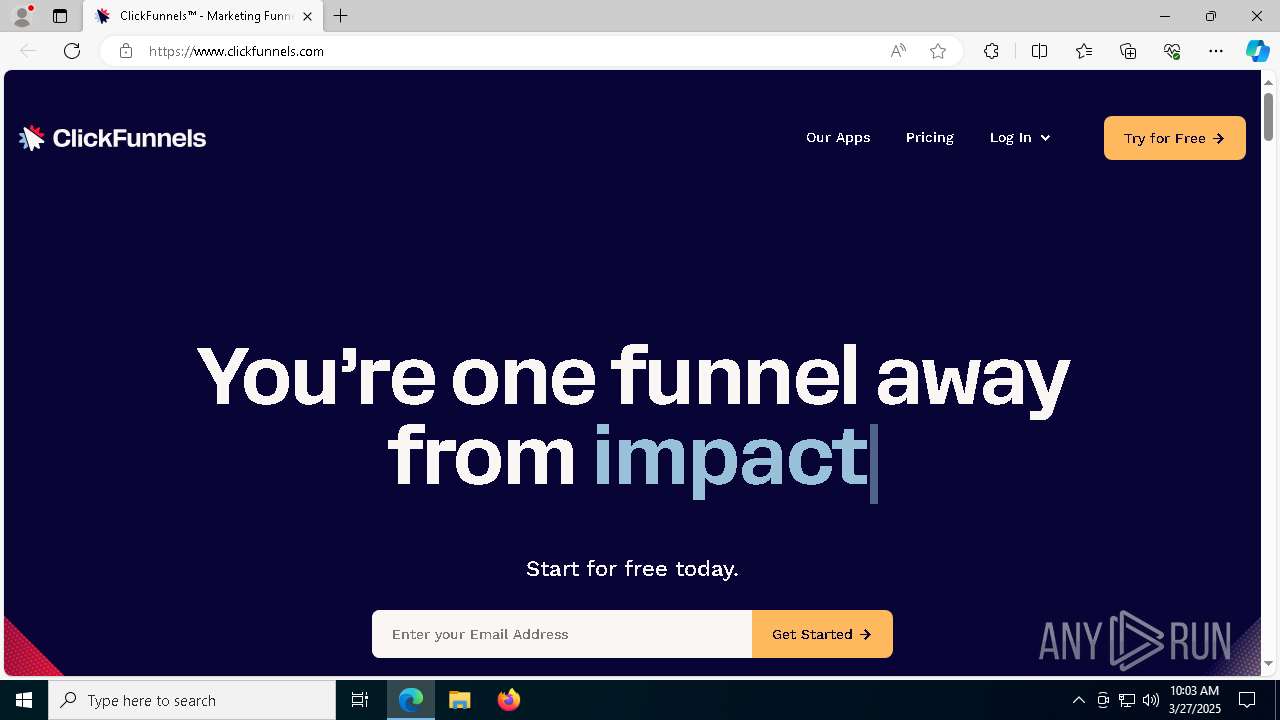Click the Type here to search box
The image size is (1280, 720).
[192, 700]
